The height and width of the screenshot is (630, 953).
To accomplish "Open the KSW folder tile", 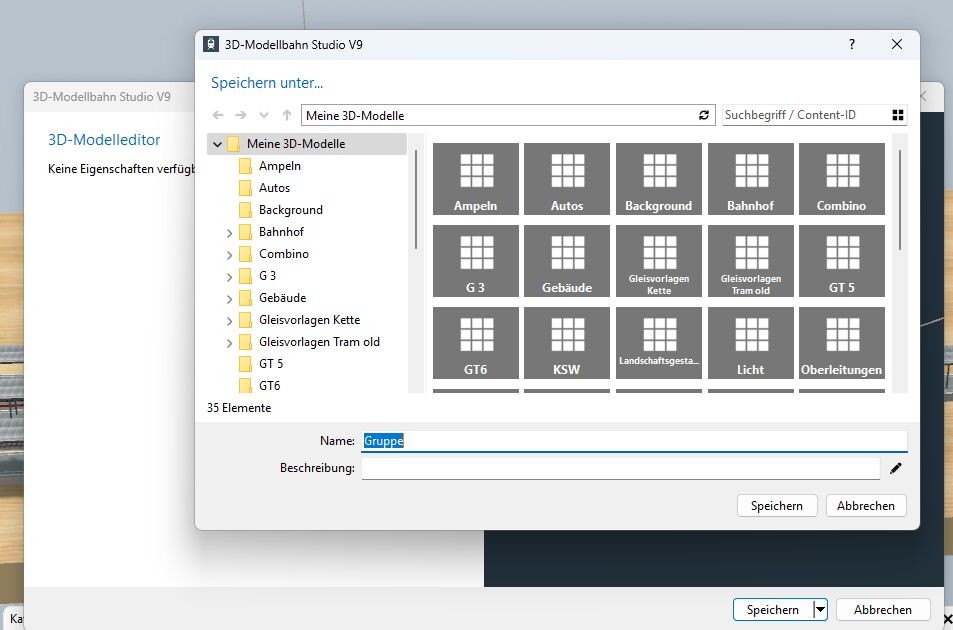I will (x=567, y=343).
